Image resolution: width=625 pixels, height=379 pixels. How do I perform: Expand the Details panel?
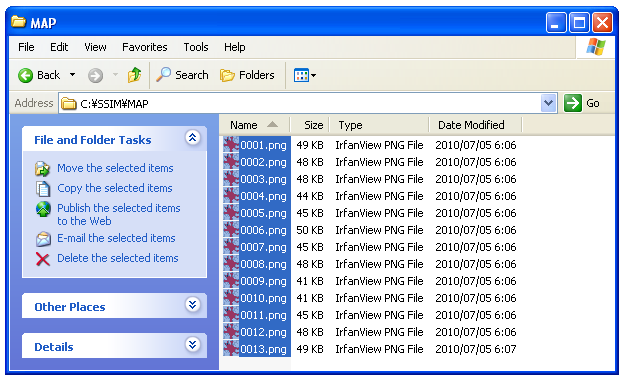click(193, 344)
